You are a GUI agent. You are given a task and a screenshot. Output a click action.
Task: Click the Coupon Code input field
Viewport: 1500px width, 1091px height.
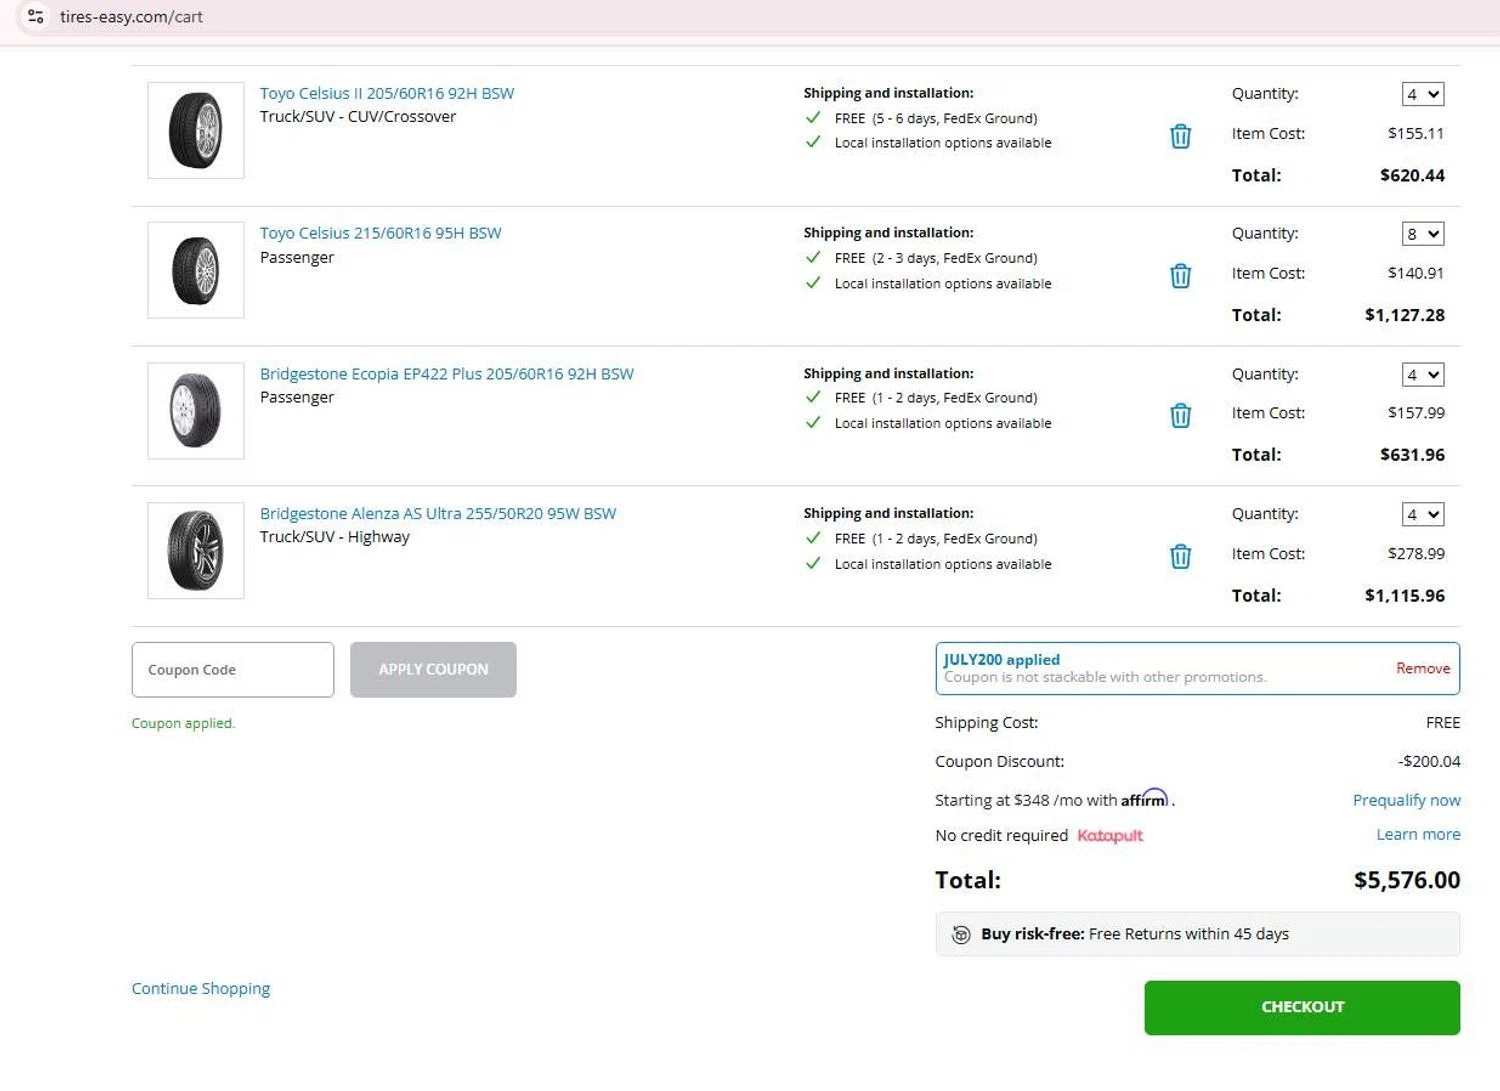pos(233,670)
